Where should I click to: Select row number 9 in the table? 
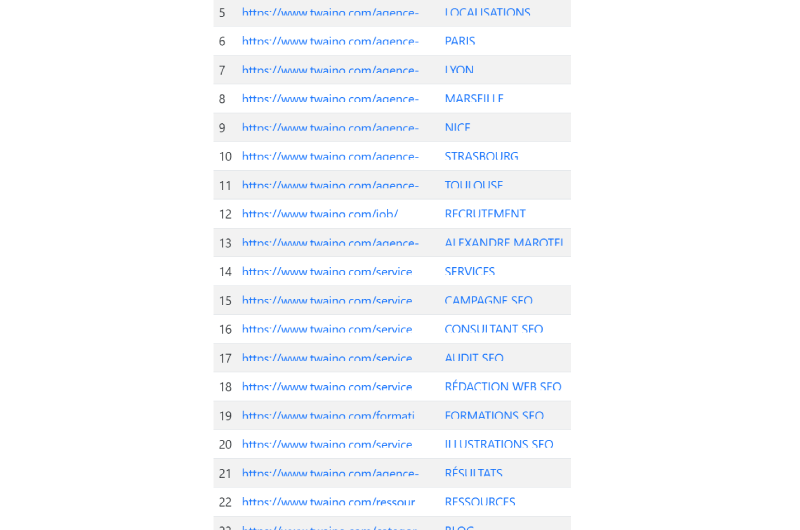(222, 128)
